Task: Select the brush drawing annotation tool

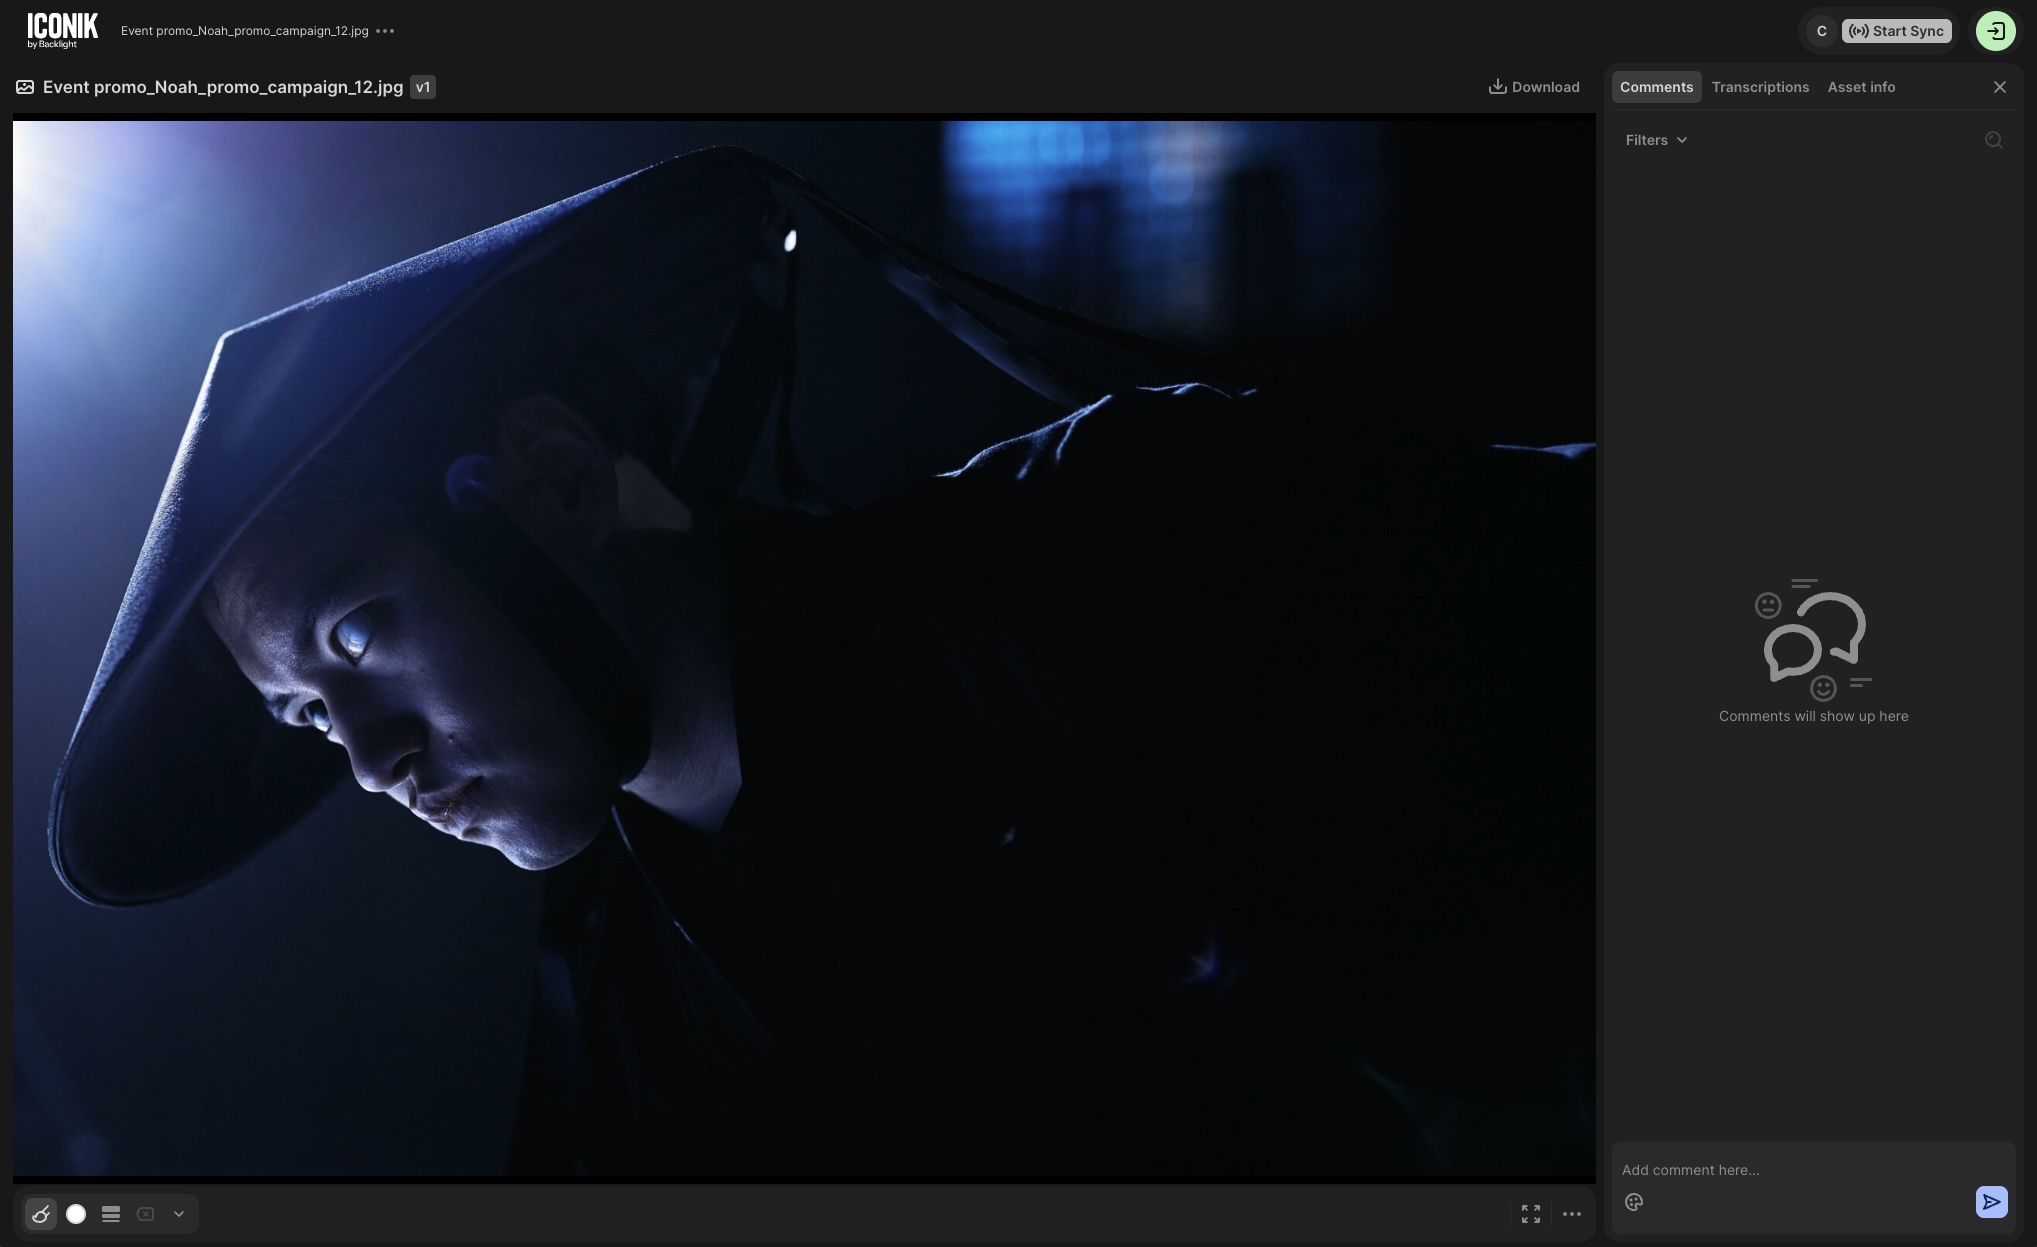Action: pos(41,1214)
